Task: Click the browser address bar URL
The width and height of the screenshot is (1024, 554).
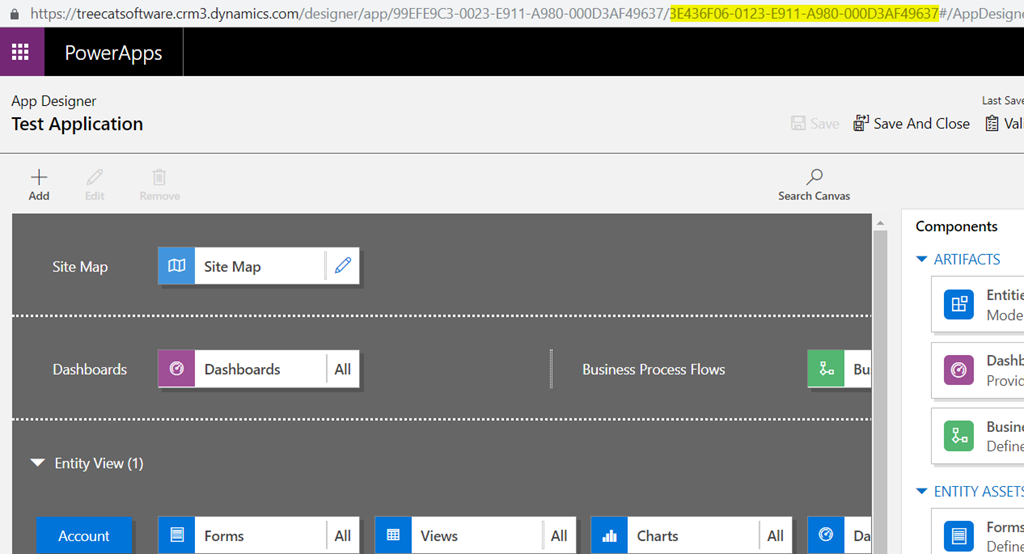Action: click(x=526, y=13)
